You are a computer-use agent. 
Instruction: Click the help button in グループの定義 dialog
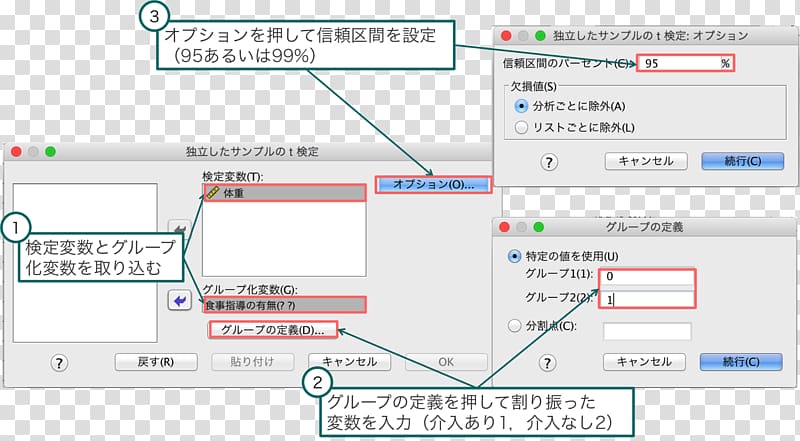coord(548,362)
